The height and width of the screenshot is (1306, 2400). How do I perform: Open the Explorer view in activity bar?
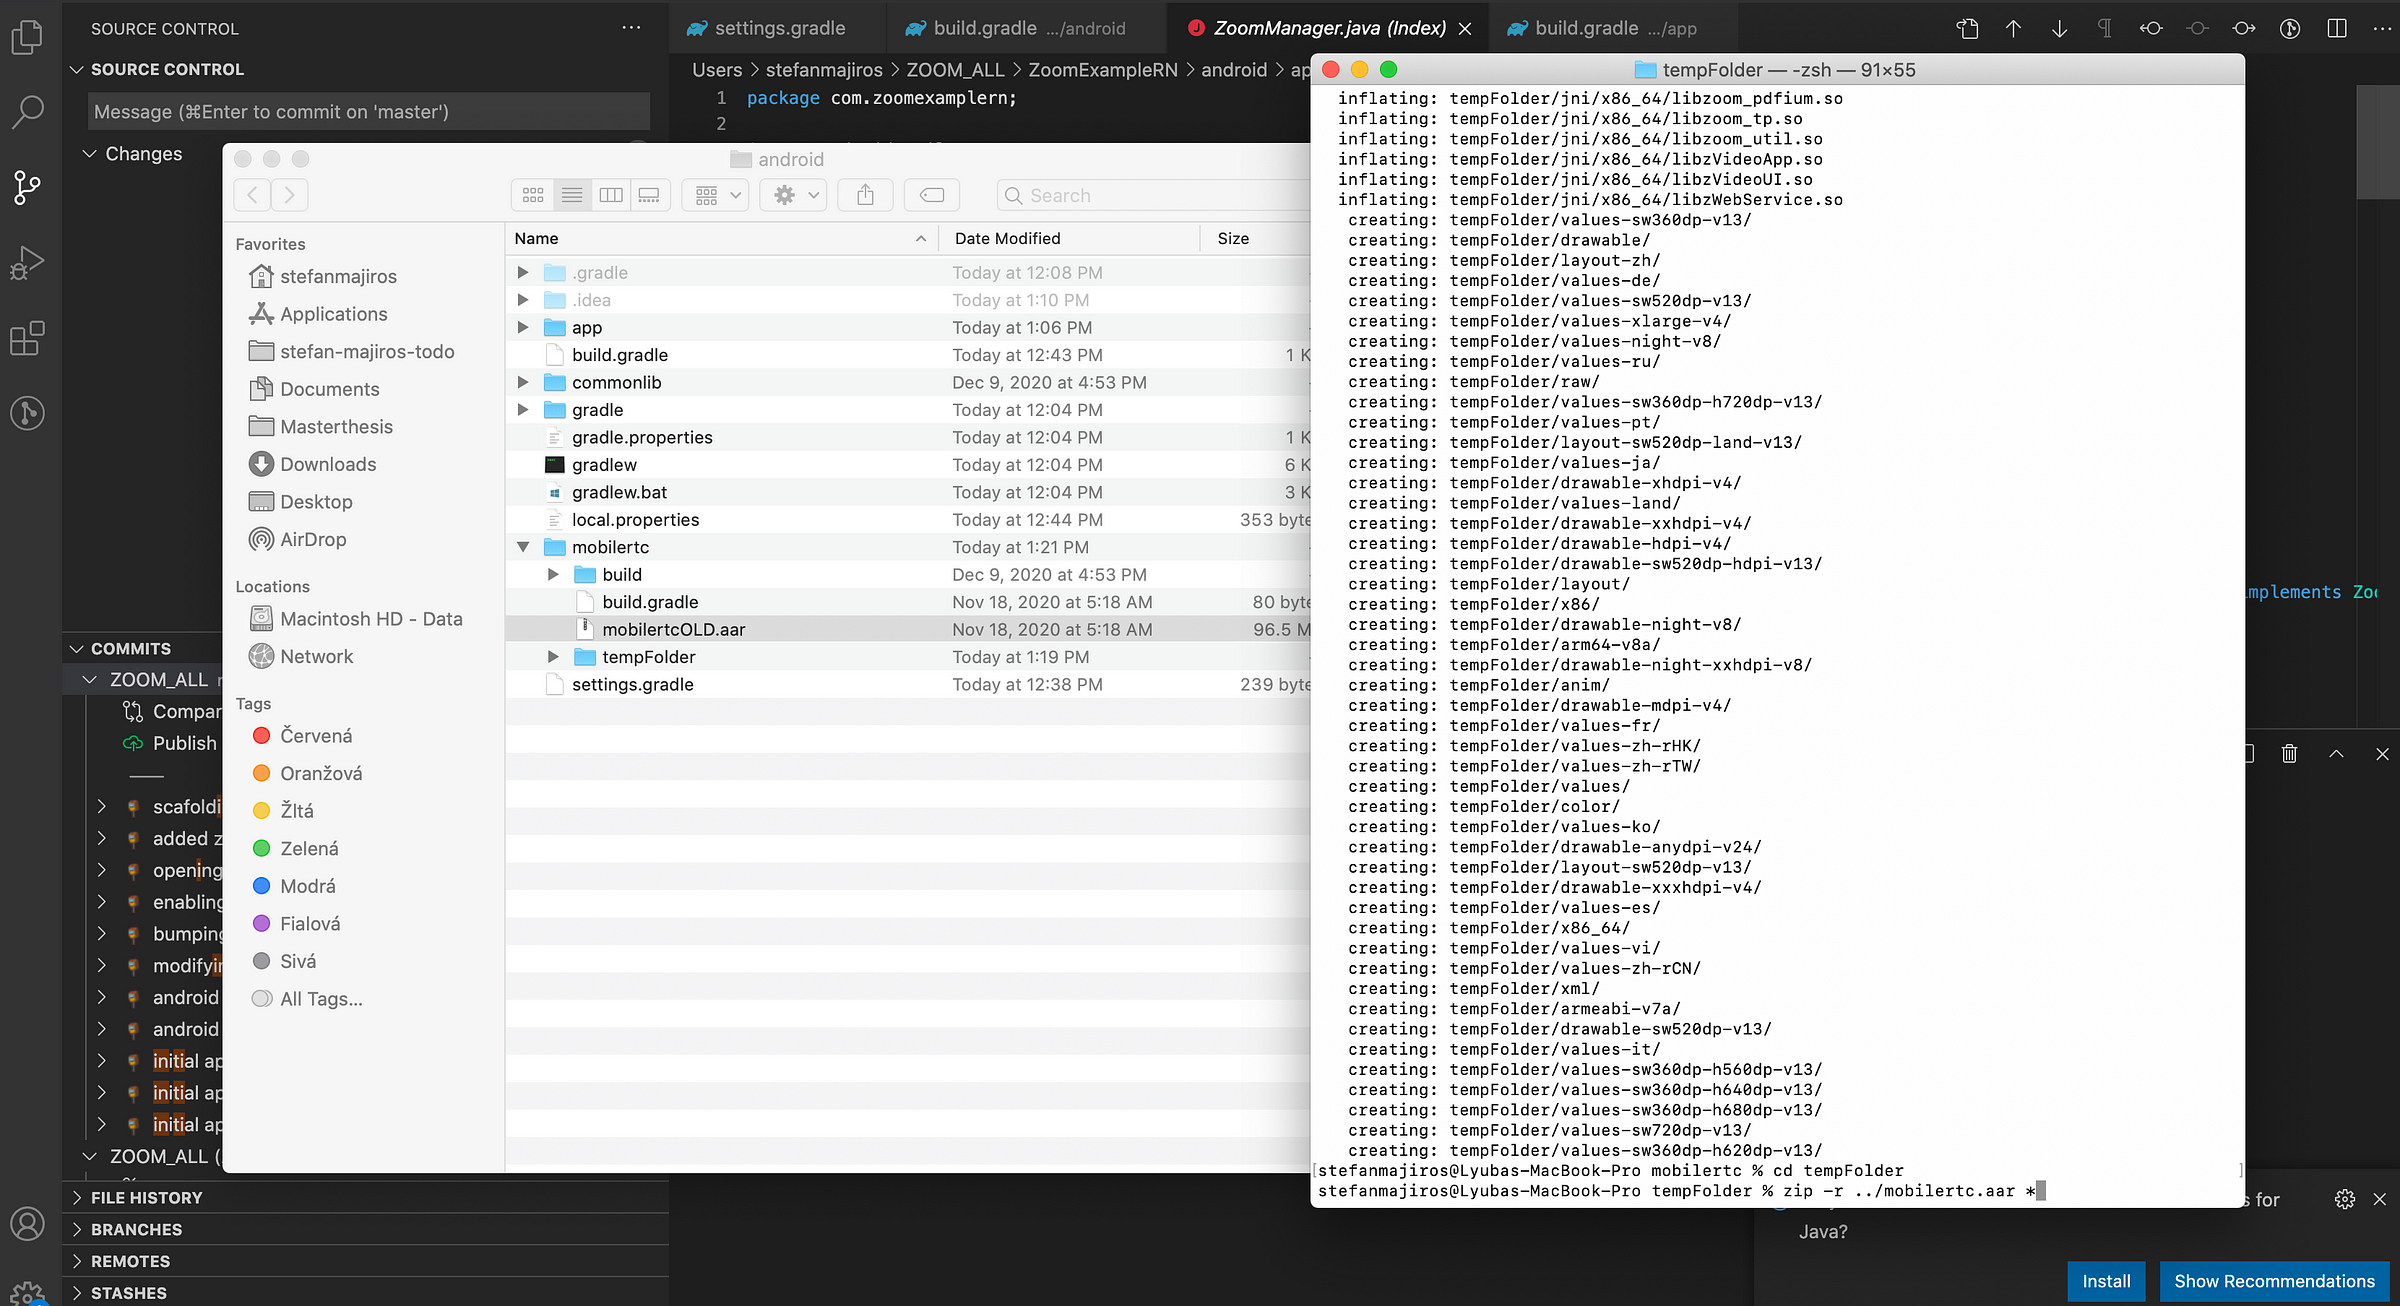(27, 38)
